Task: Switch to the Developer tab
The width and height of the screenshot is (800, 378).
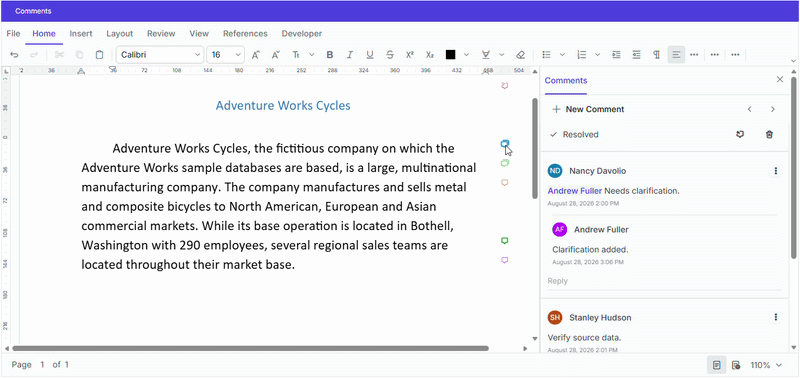Action: click(302, 34)
